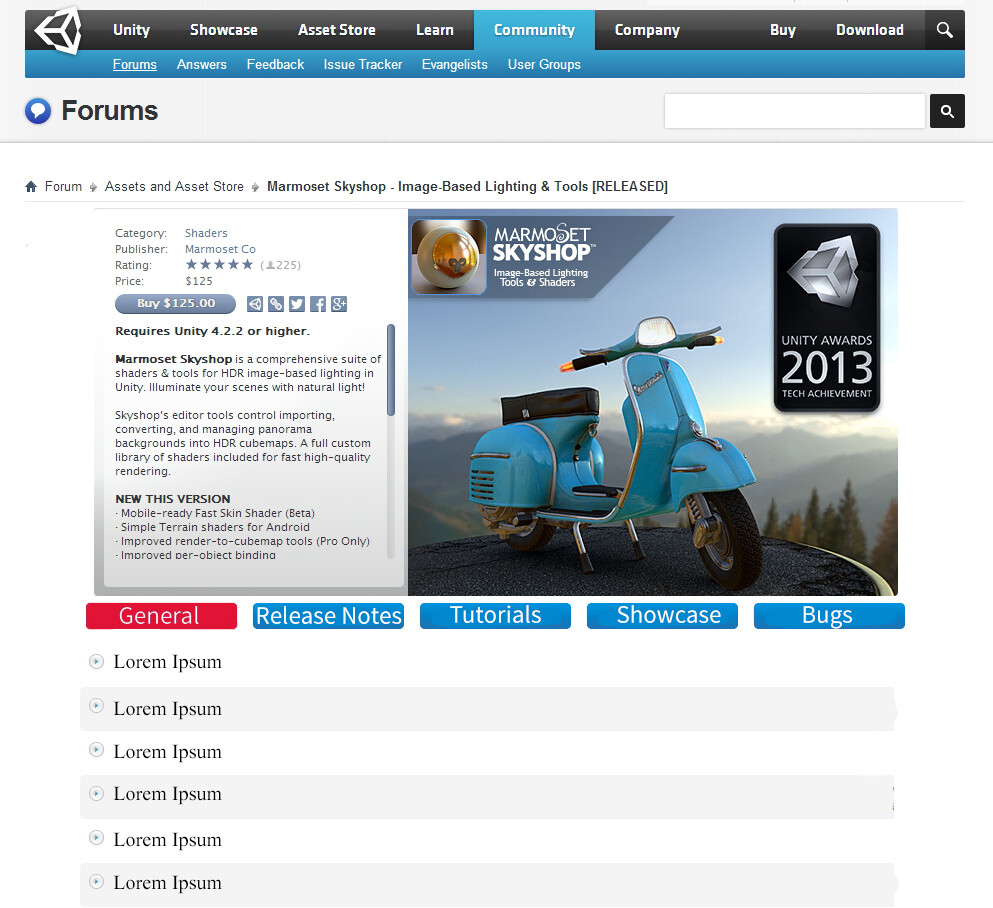Open the search magnifier in the top navigation bar
Viewport: 993px width, 908px height.
point(944,30)
